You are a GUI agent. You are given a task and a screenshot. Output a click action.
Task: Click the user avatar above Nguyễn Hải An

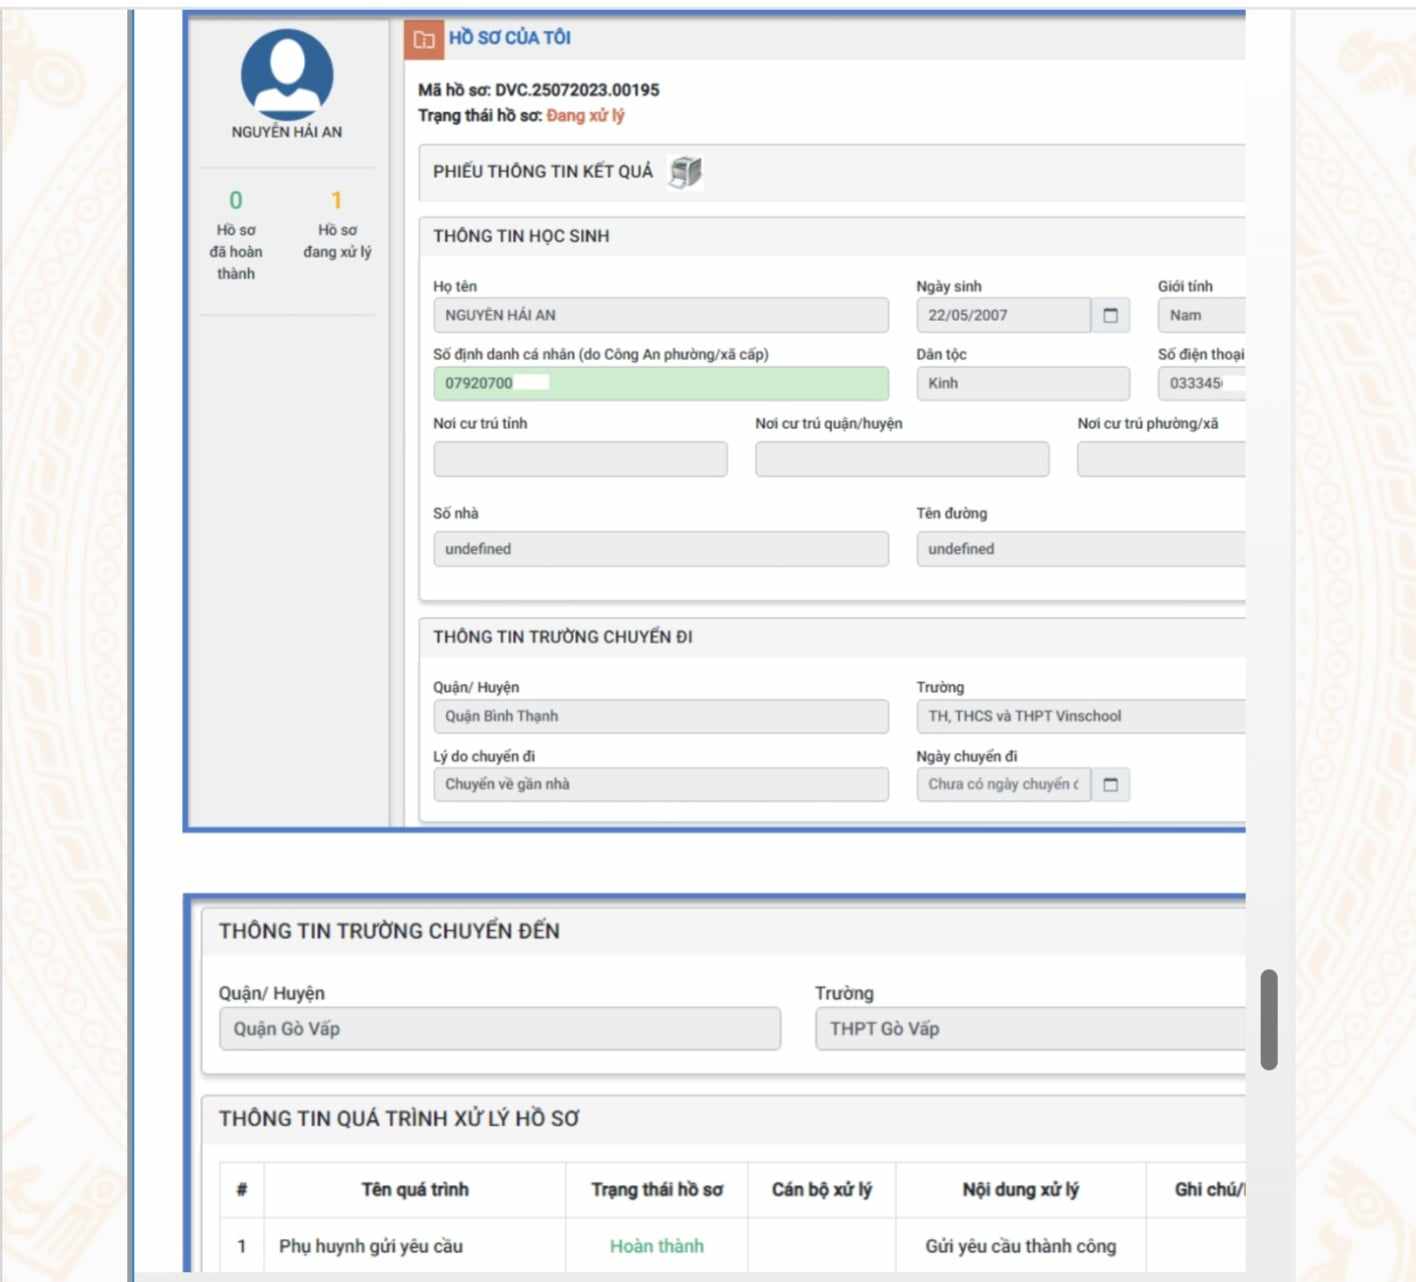point(287,74)
